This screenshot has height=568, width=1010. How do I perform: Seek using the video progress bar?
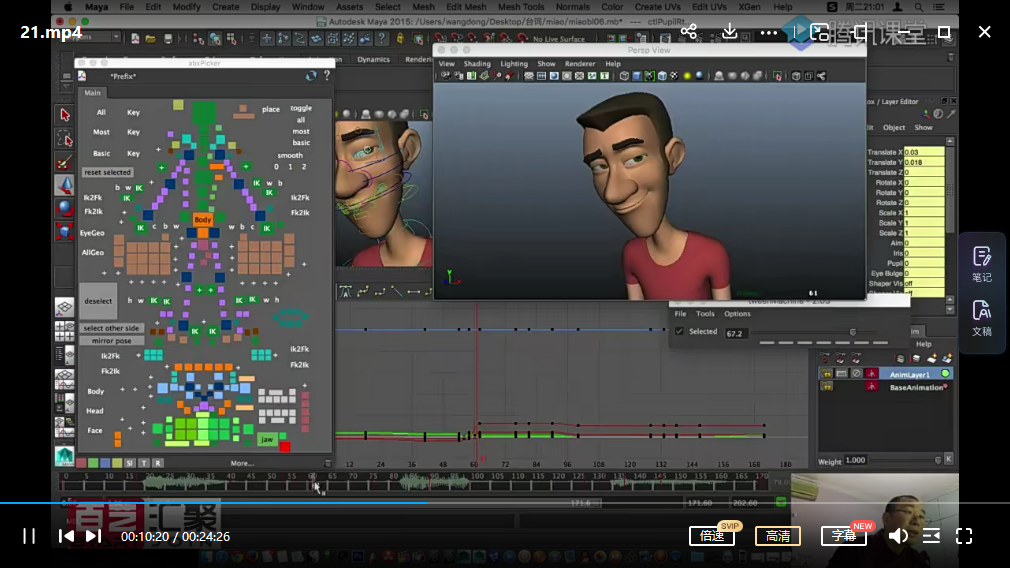pos(505,502)
